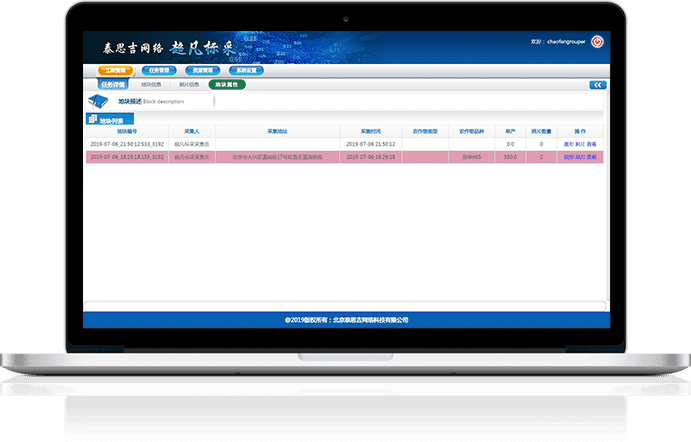This screenshot has height=442, width=691.
Task: Sort by the 采集时间 column header
Action: (371, 131)
